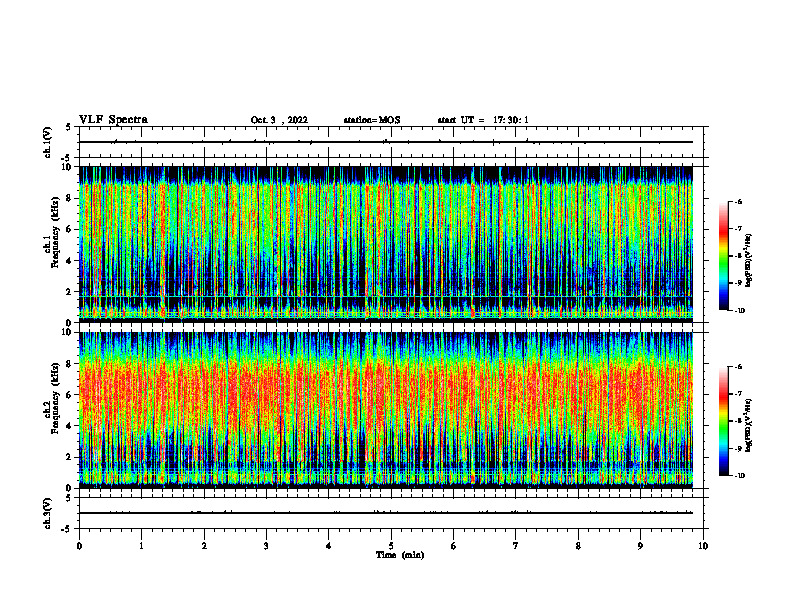Screen dimensions: 792x612
Task: Click time axis tick label '10'
Action: coord(703,546)
